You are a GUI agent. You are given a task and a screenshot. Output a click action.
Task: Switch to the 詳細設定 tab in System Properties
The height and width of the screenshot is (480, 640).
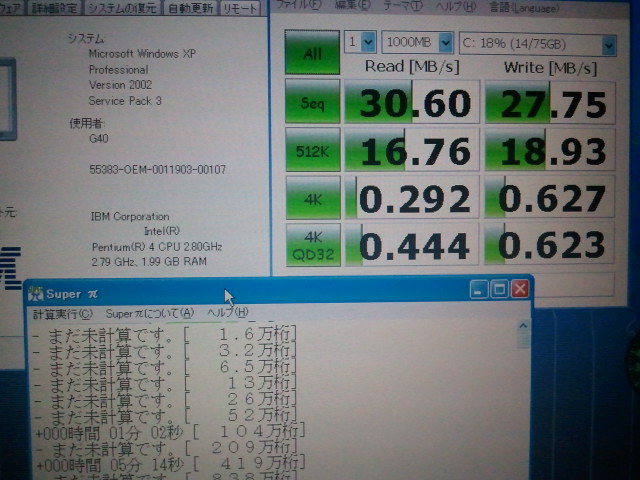click(55, 8)
